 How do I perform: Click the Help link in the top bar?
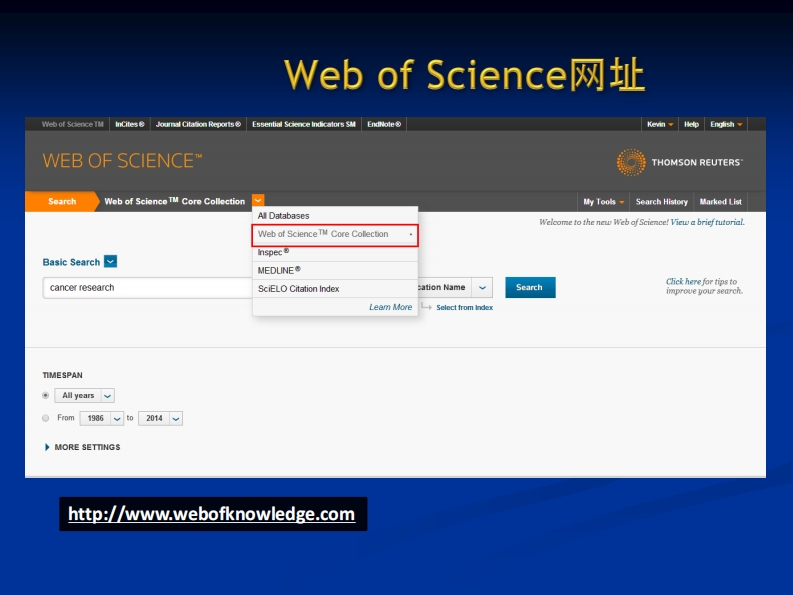[691, 124]
